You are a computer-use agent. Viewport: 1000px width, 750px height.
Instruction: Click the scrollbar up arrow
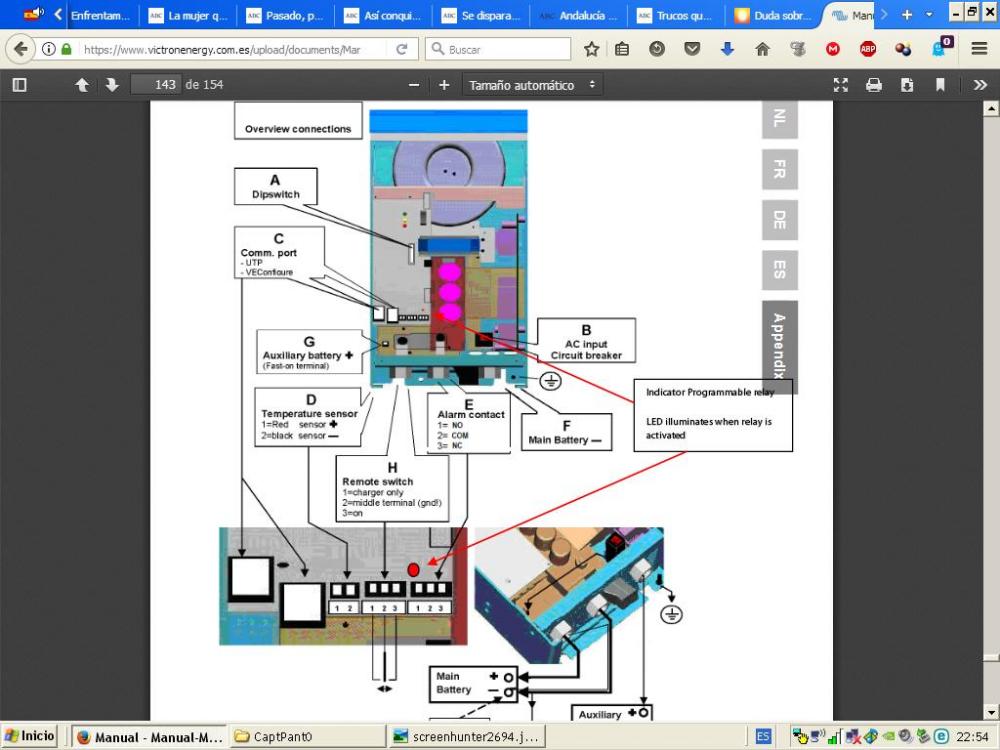[990, 109]
